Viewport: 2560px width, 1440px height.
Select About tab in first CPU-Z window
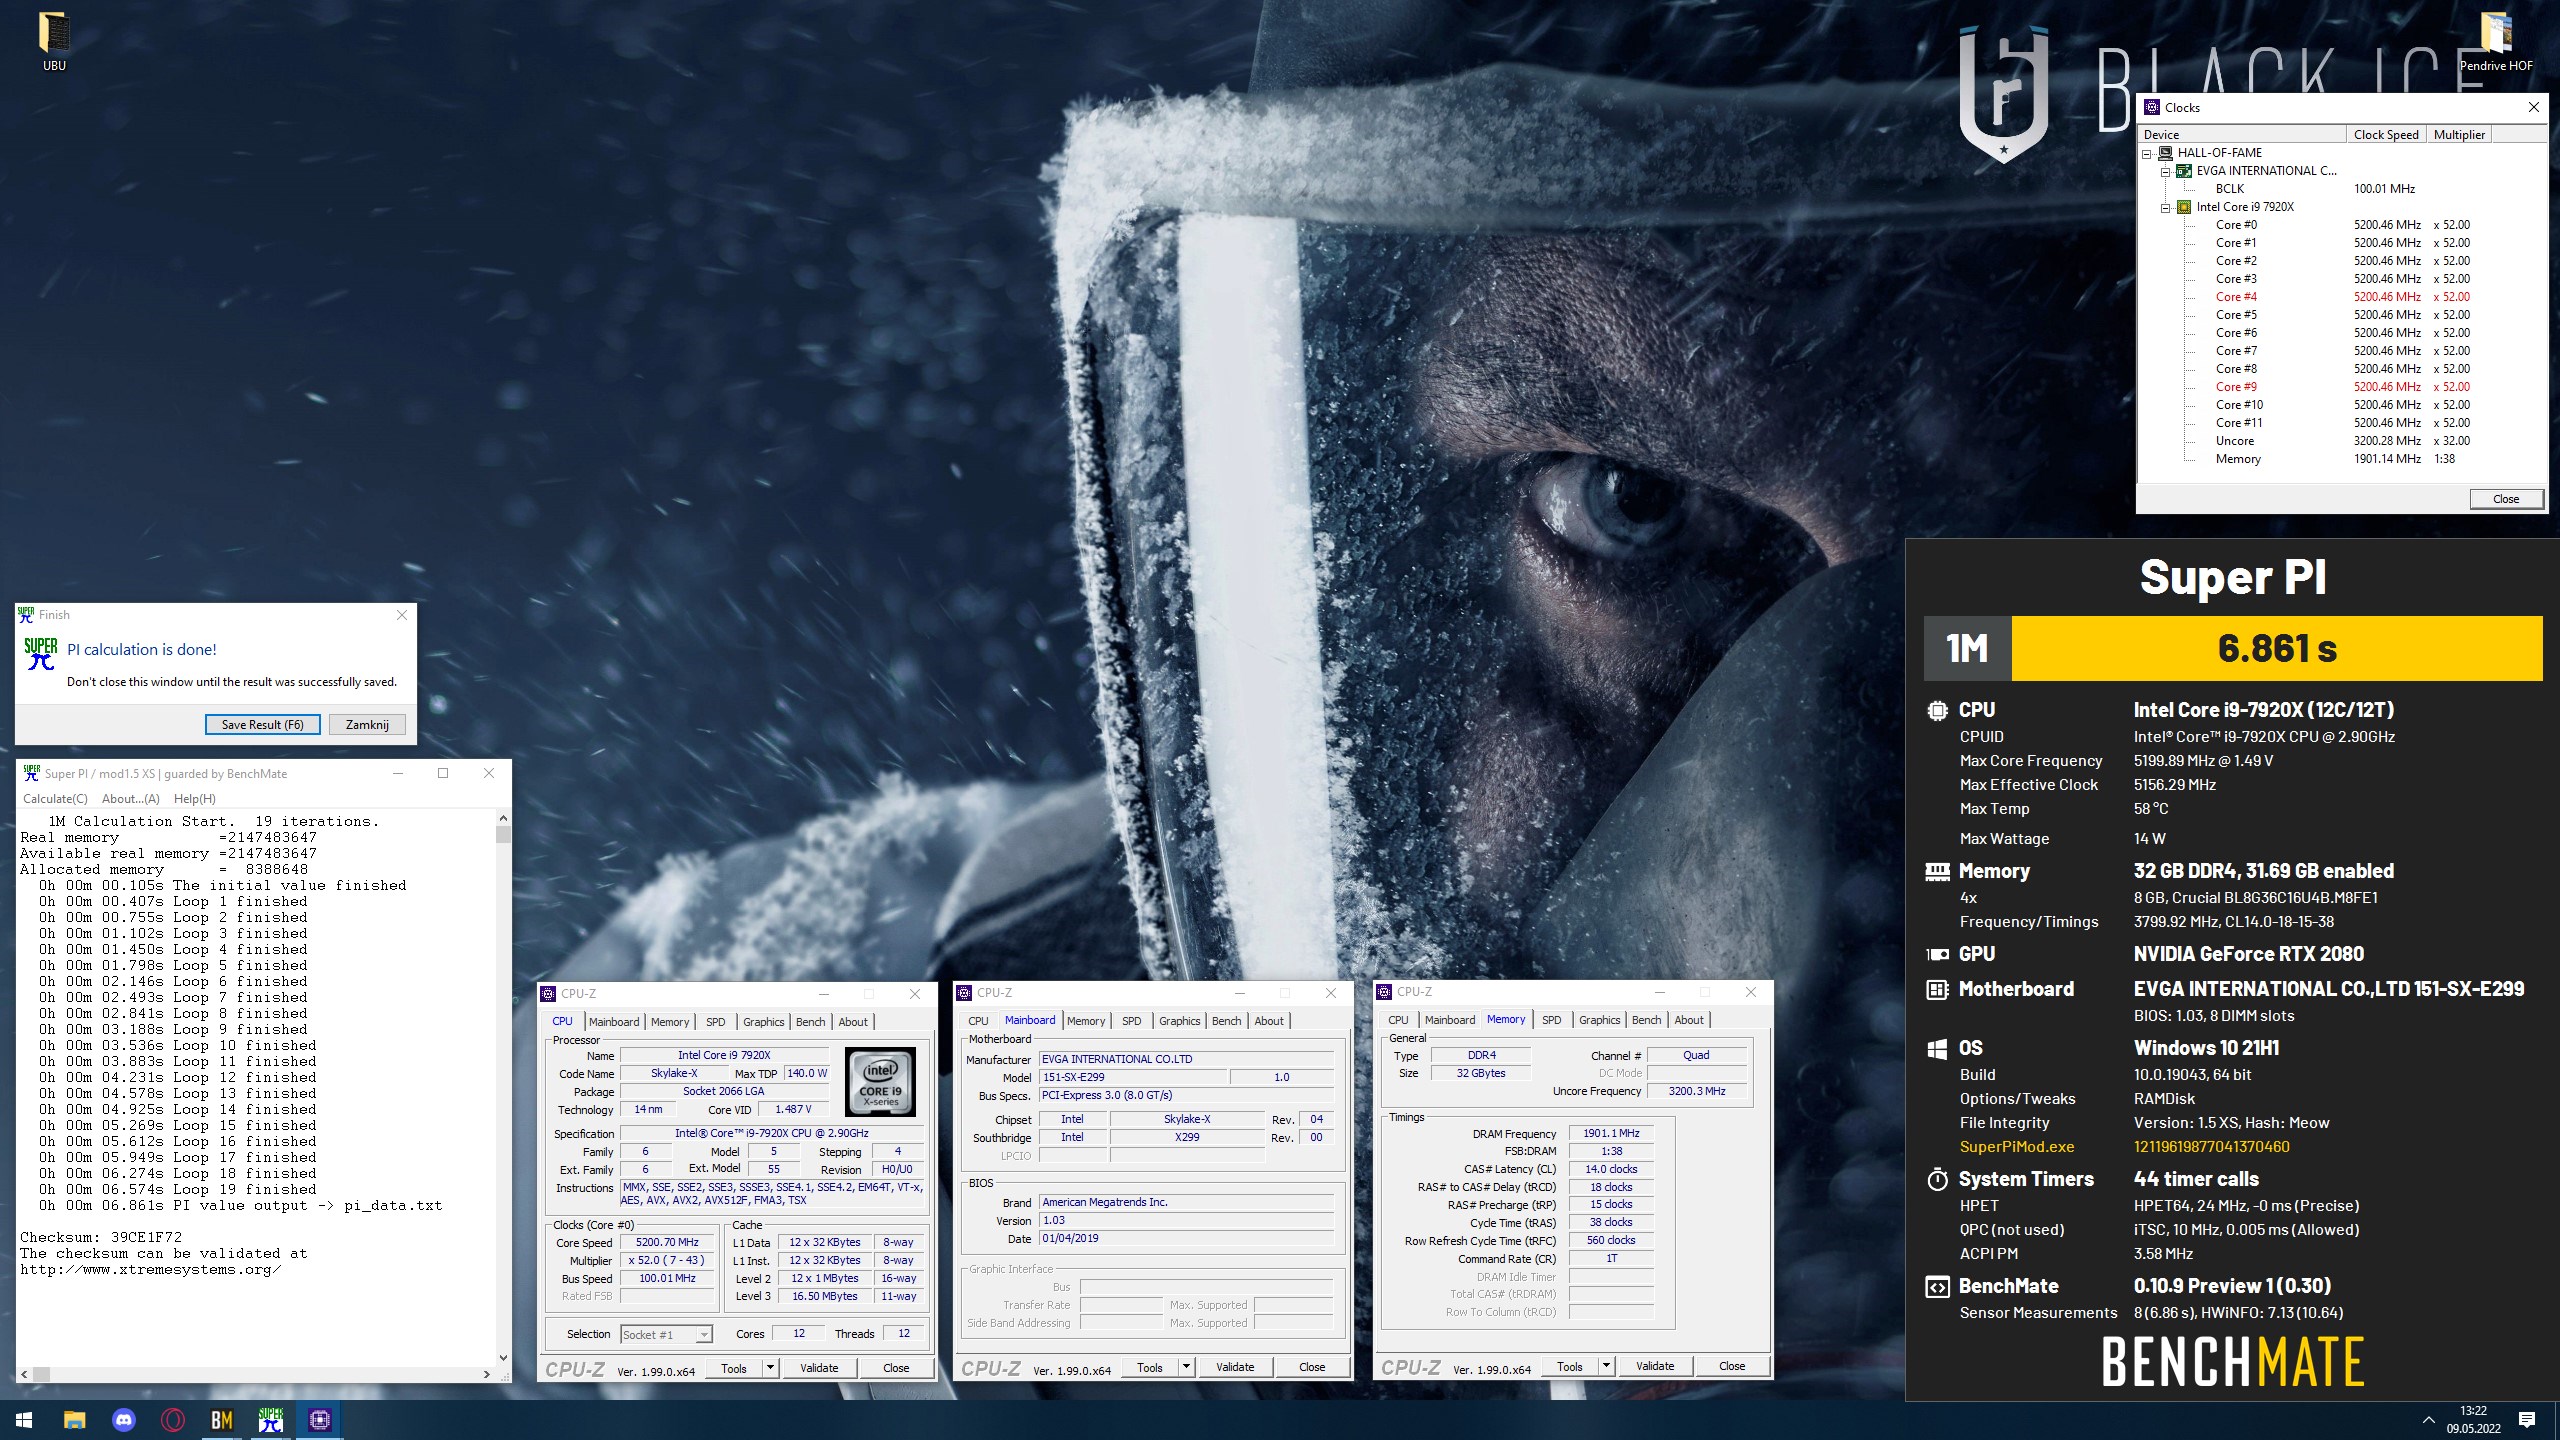(853, 1022)
